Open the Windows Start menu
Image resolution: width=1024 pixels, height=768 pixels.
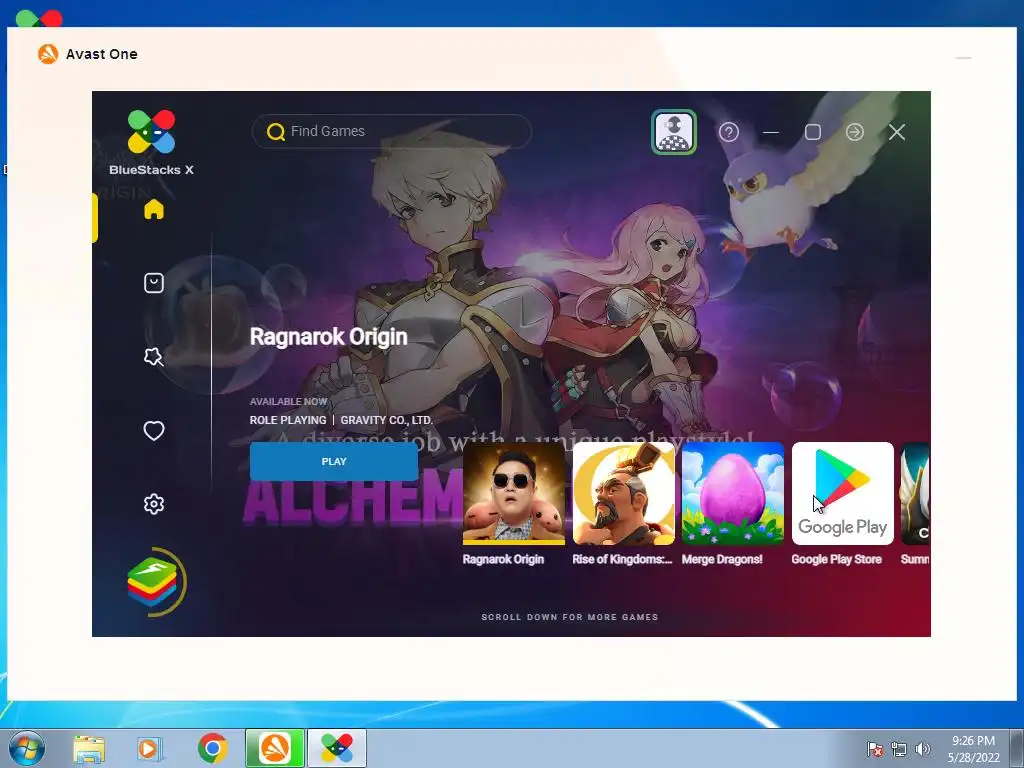27,748
